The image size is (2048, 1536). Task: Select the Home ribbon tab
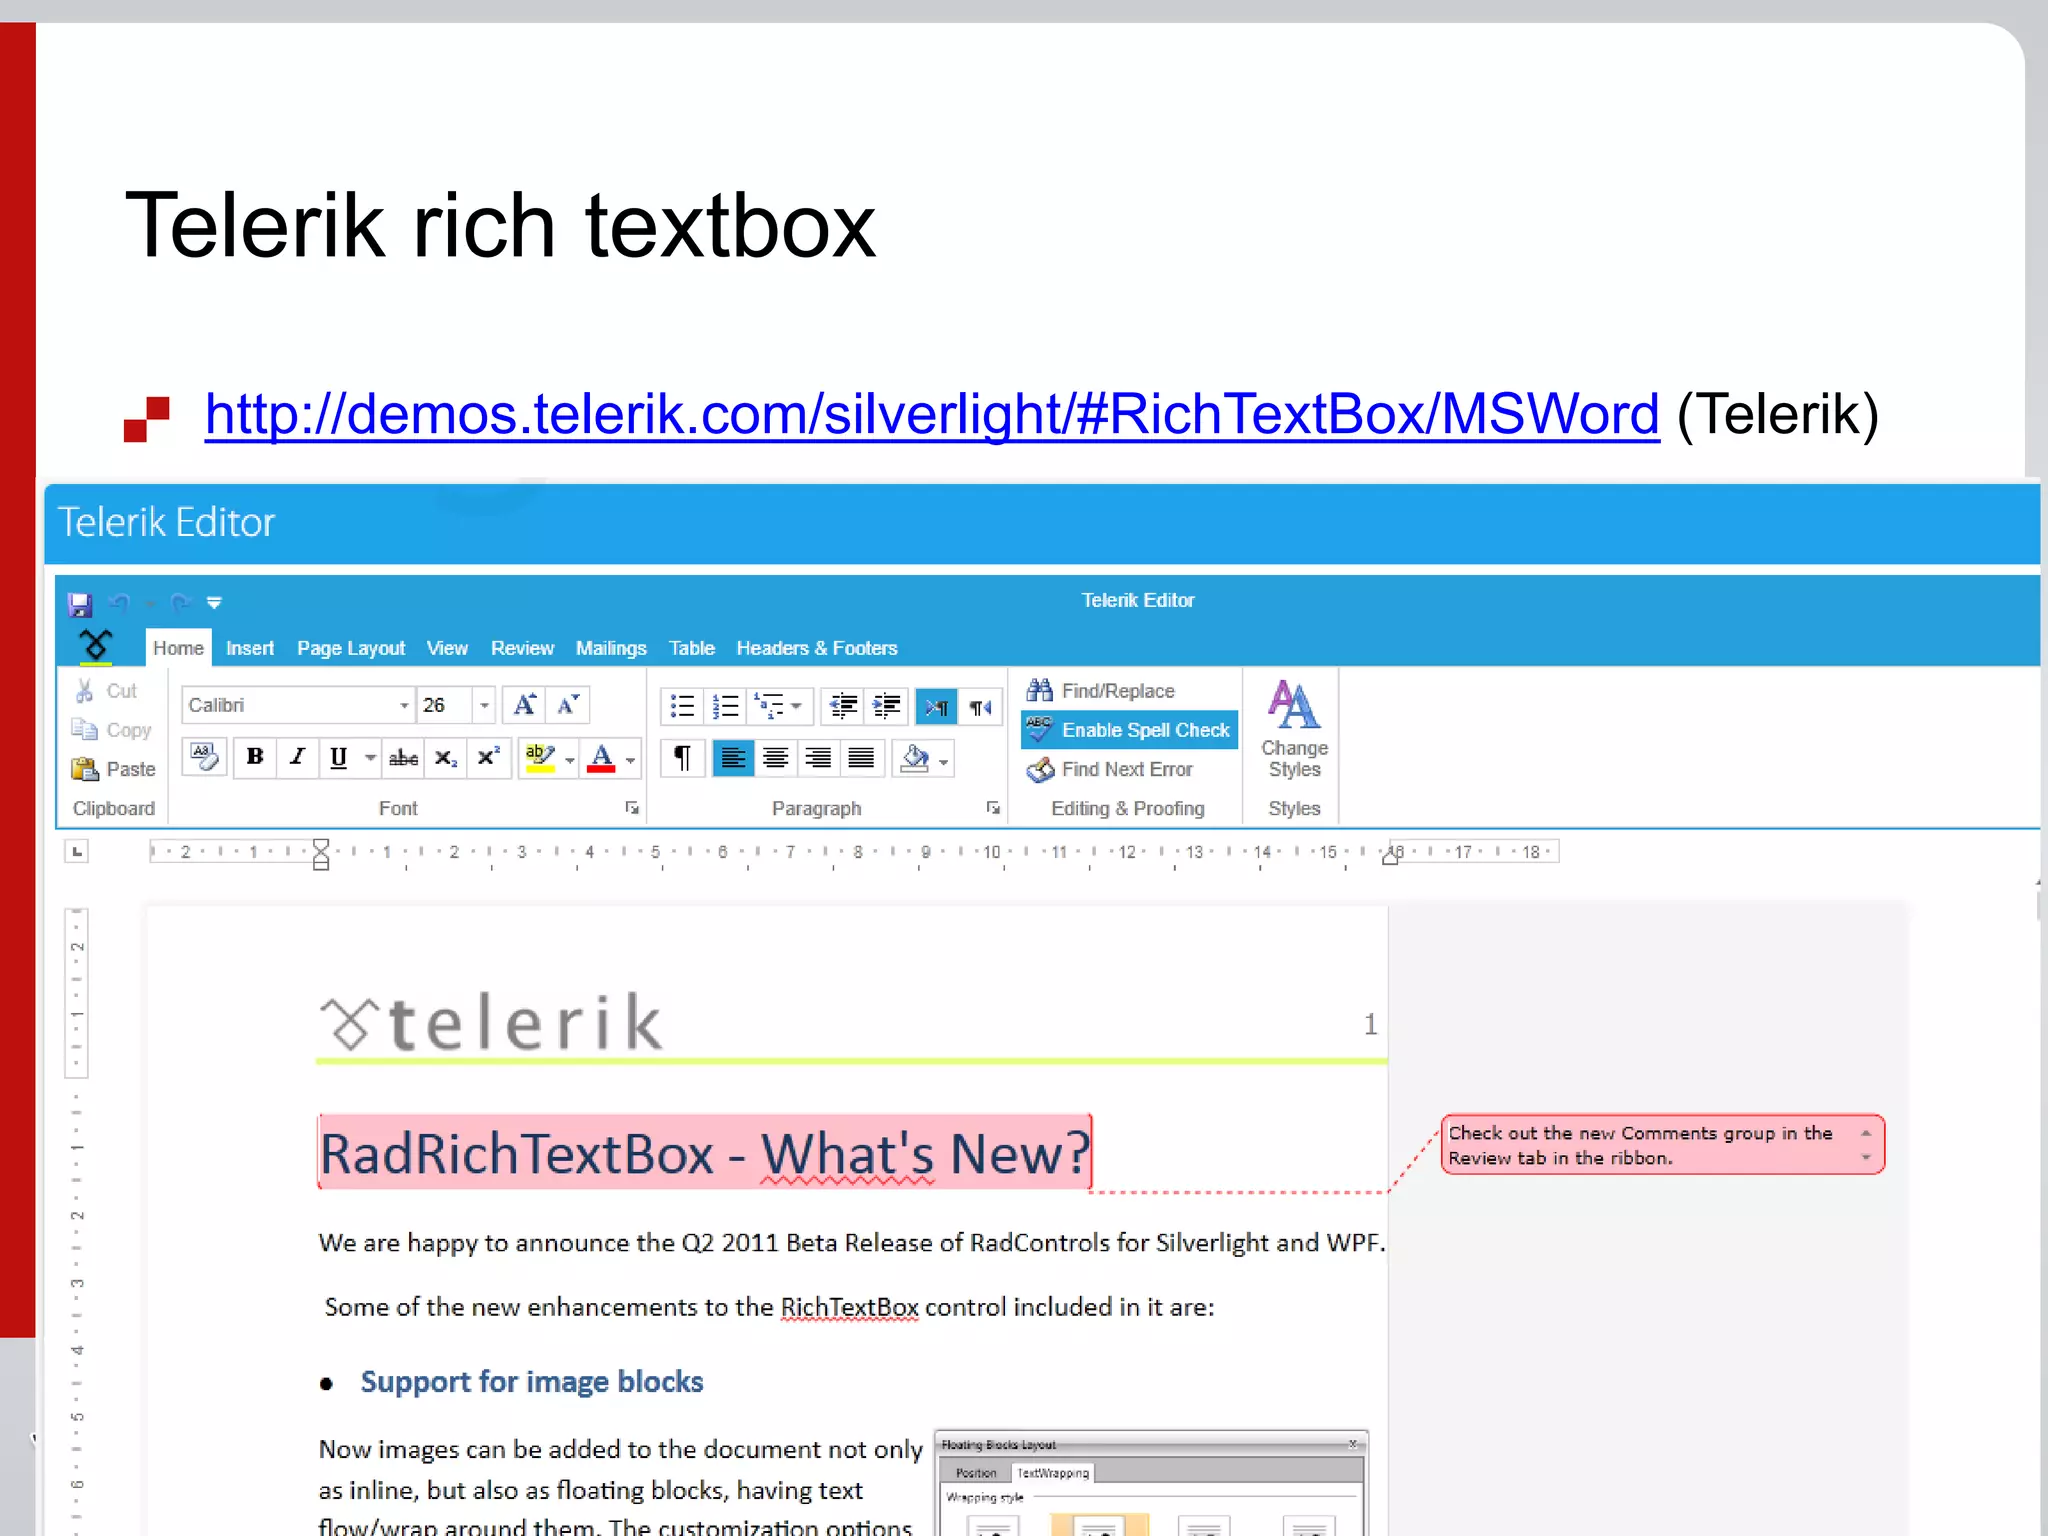[178, 648]
